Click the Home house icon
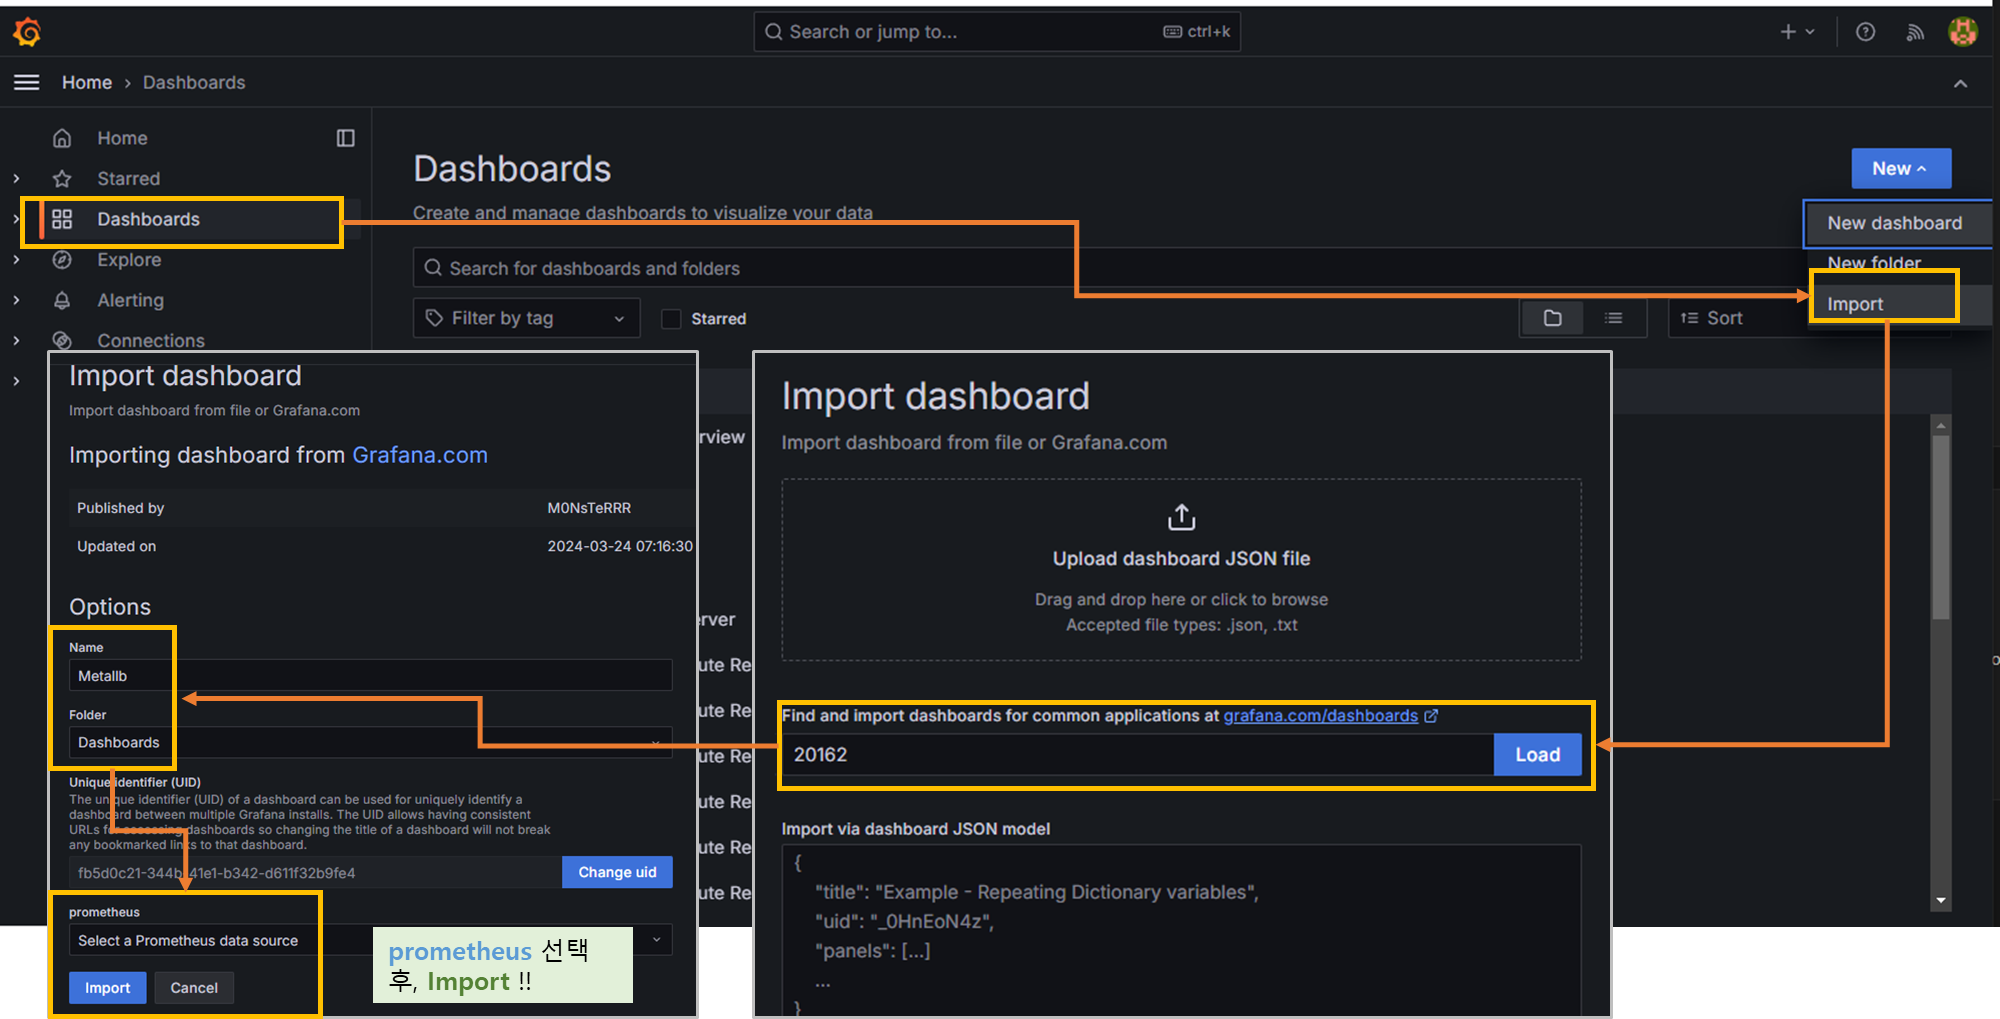This screenshot has height=1019, width=2000. [x=62, y=138]
